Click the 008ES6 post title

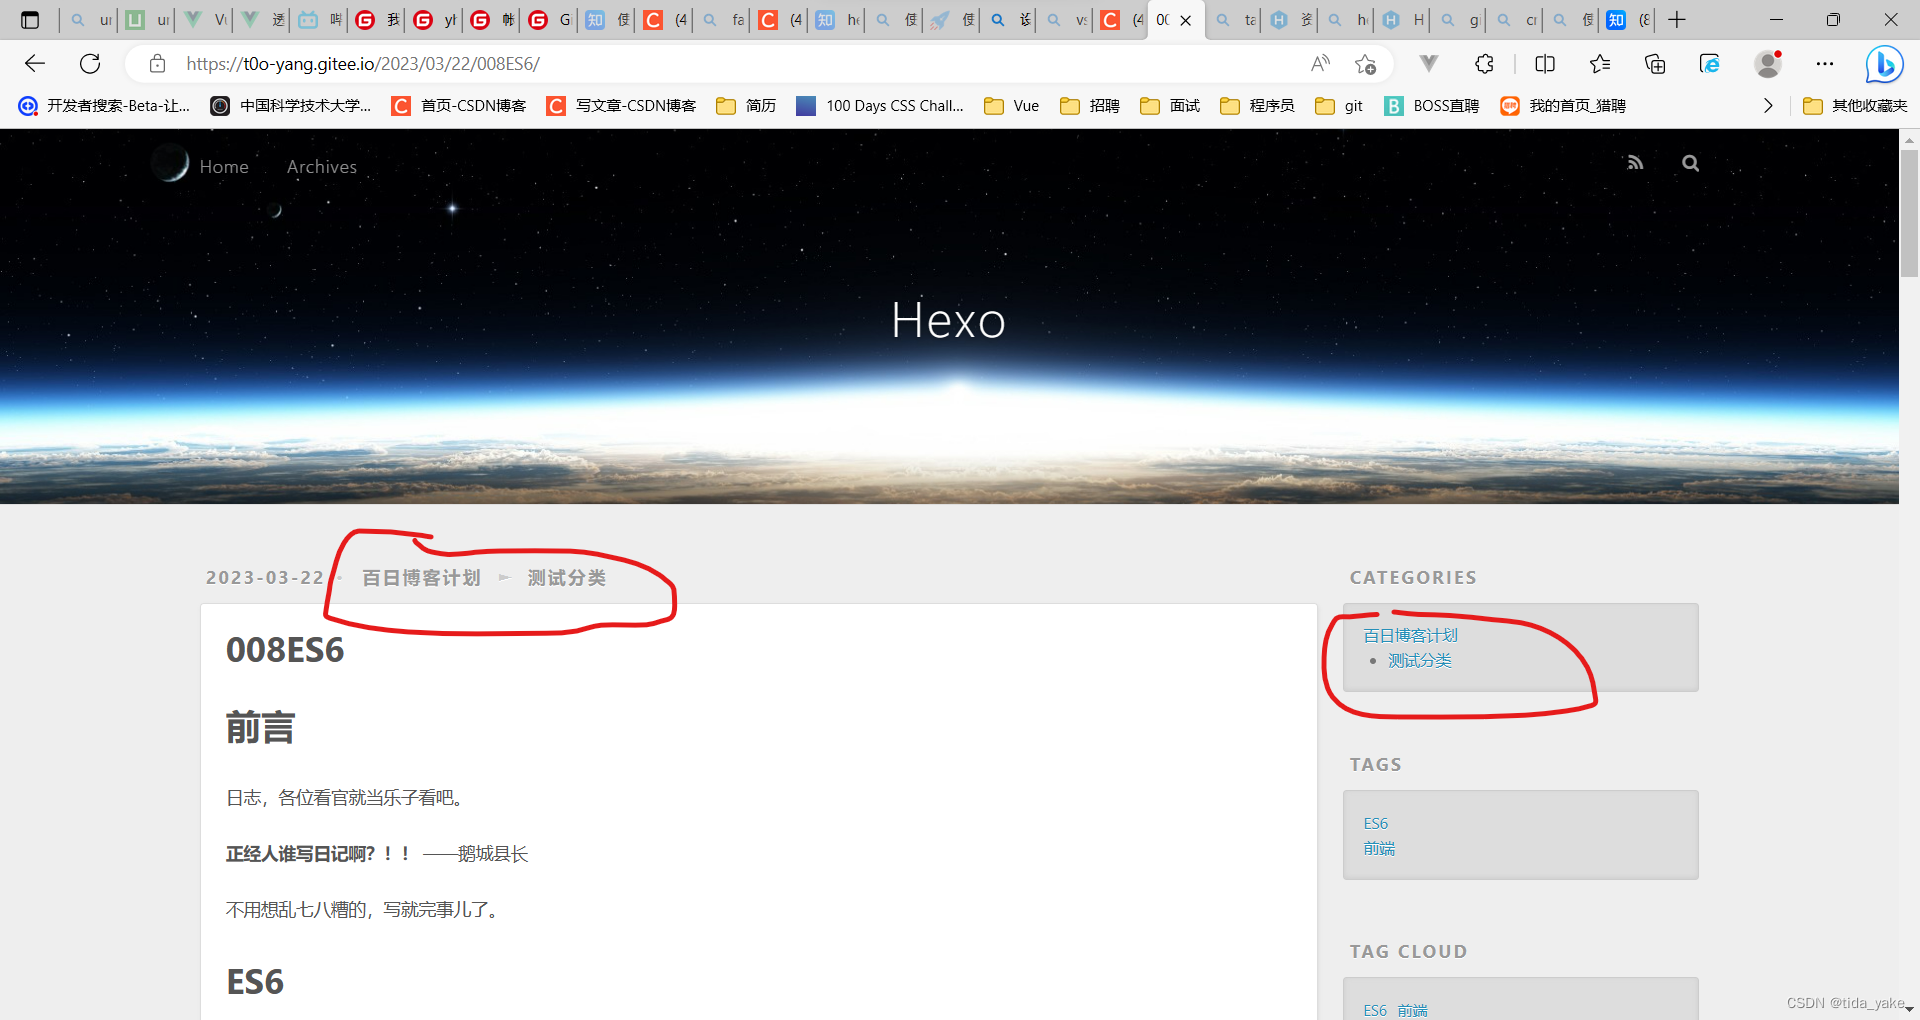point(285,650)
